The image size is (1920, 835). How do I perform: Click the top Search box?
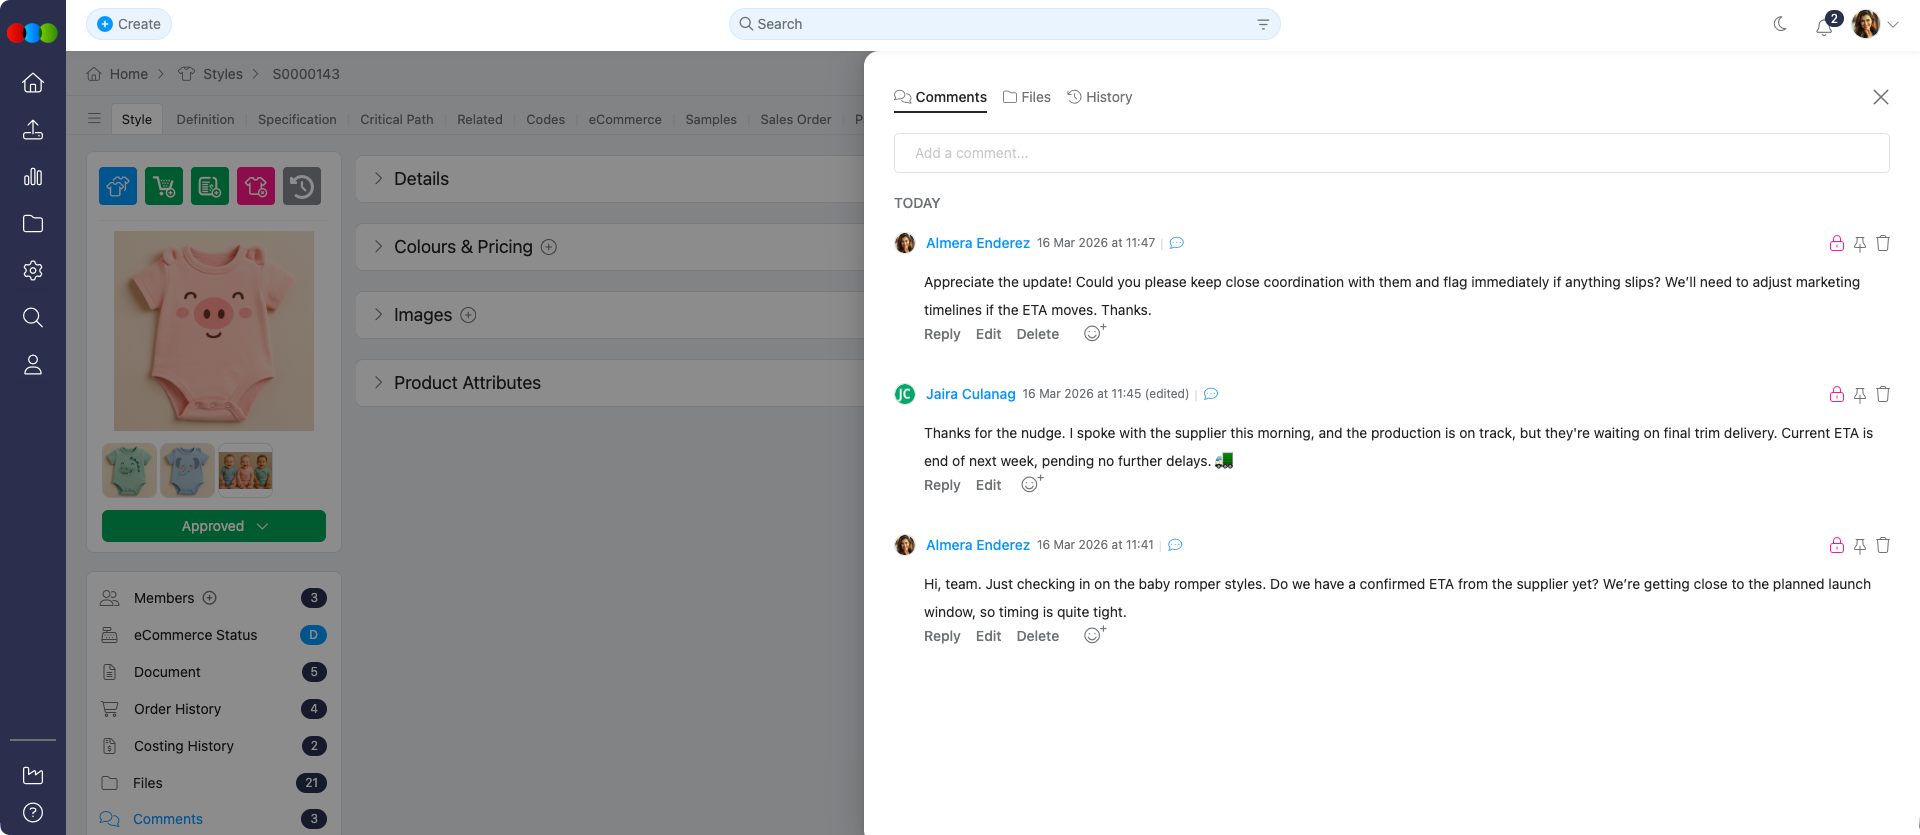point(1004,24)
